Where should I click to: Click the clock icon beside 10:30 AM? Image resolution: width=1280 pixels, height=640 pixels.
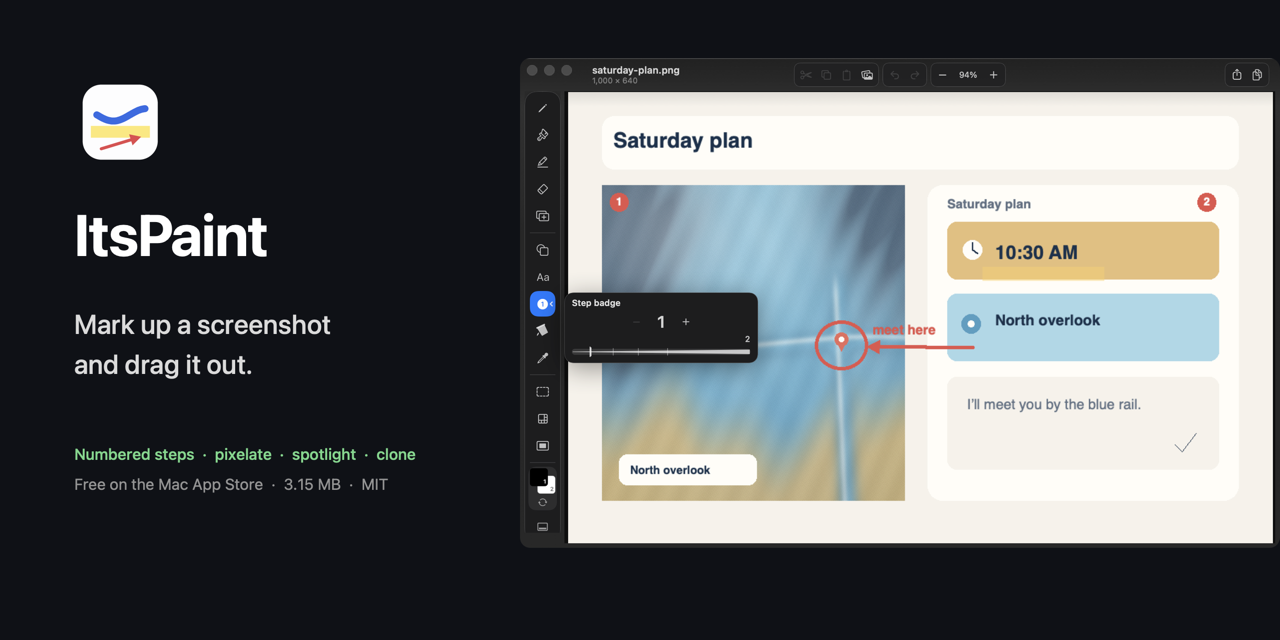coord(972,250)
